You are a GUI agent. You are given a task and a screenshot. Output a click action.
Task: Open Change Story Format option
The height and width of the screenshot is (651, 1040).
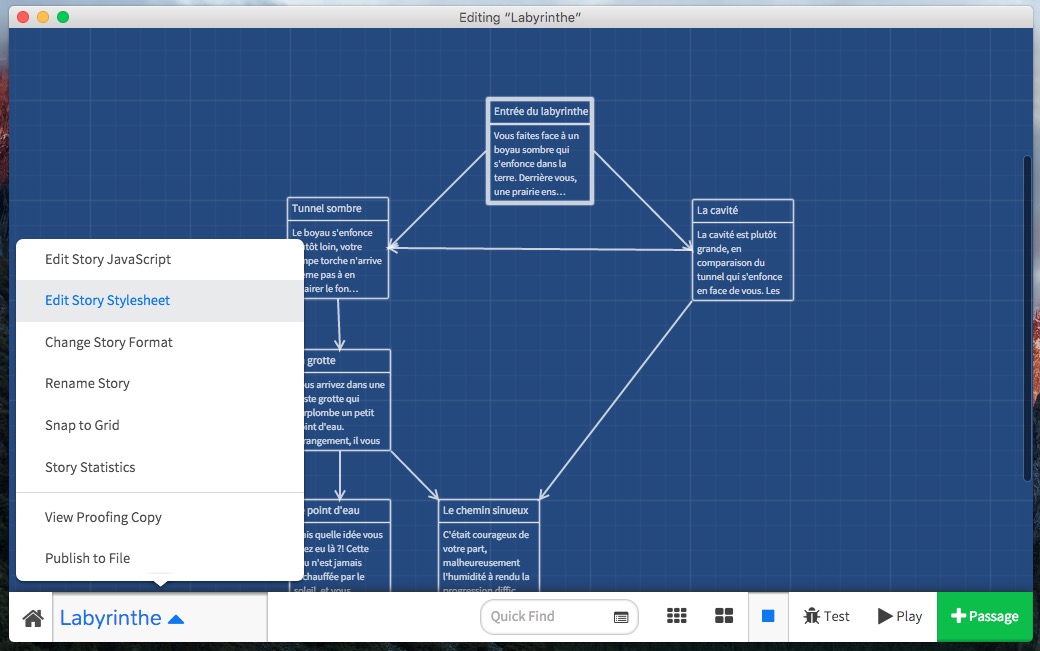tap(109, 342)
